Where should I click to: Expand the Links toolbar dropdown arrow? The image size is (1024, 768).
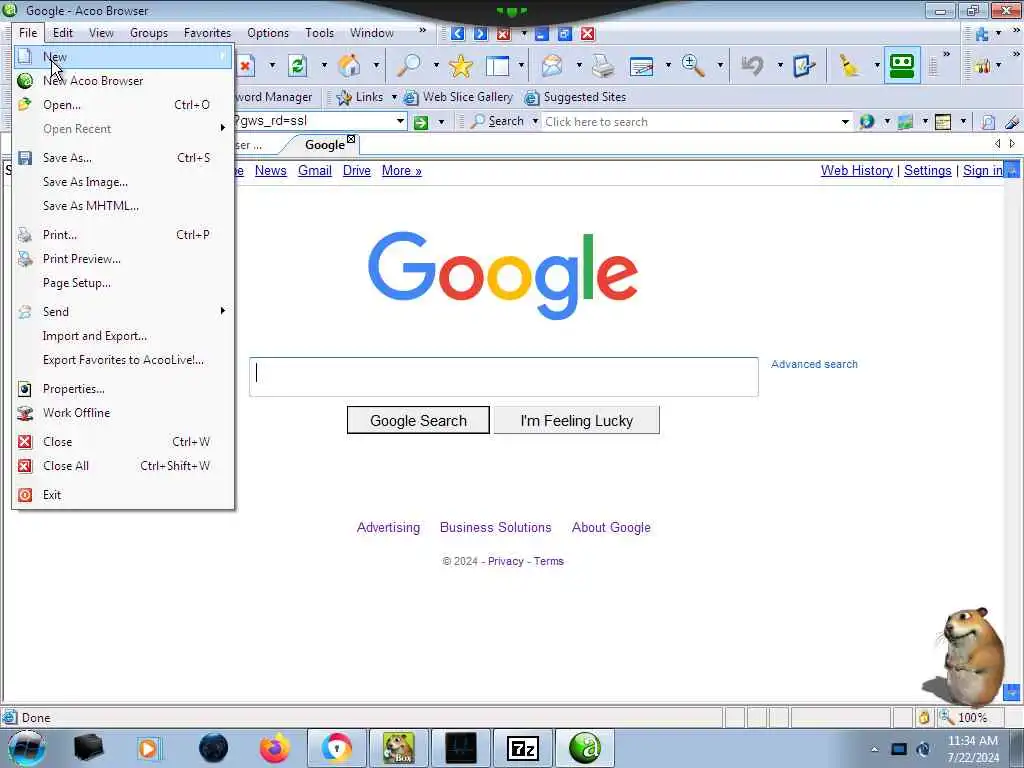[x=394, y=97]
